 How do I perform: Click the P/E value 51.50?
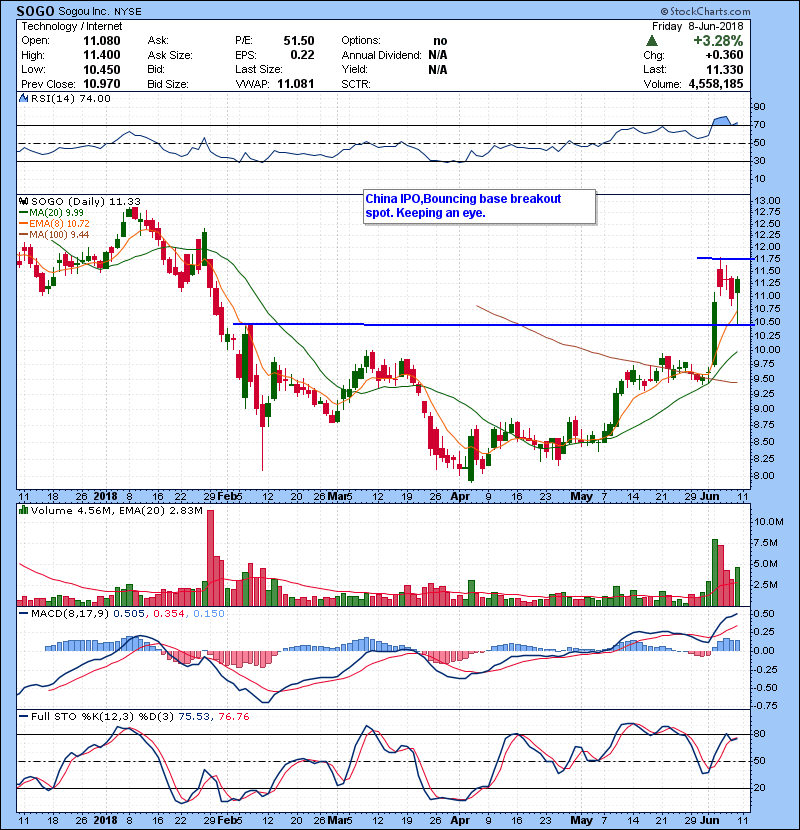[299, 41]
